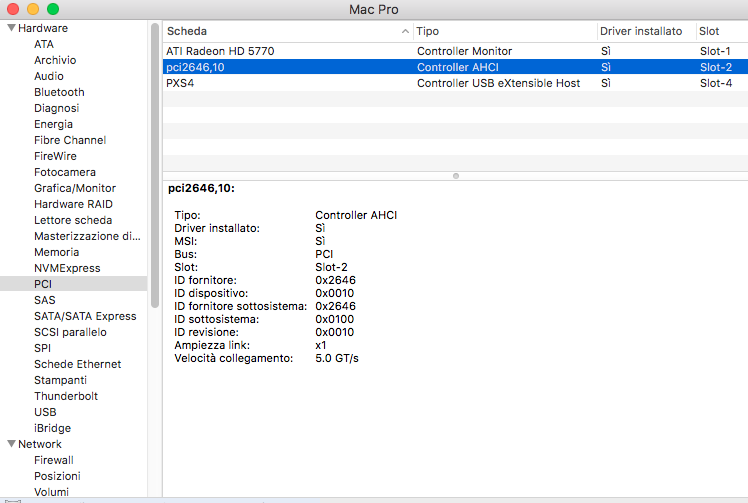Open Firewall under Network
748x503 pixels.
tap(54, 460)
